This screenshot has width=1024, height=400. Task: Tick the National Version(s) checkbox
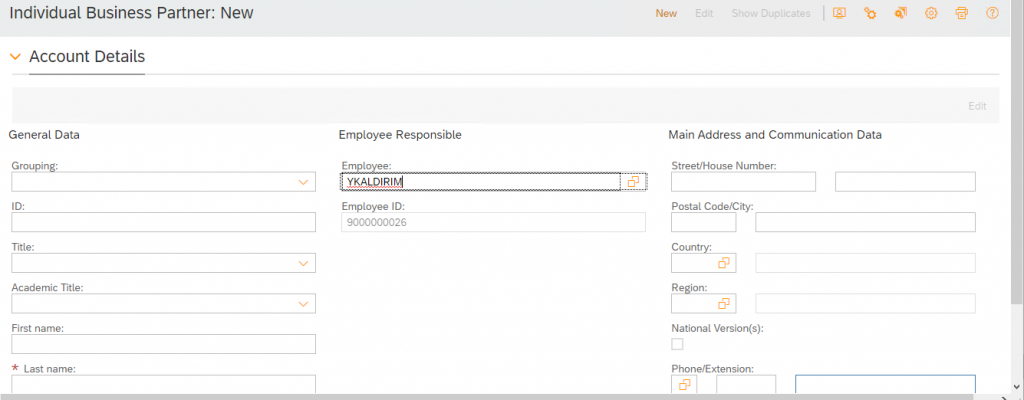click(677, 344)
